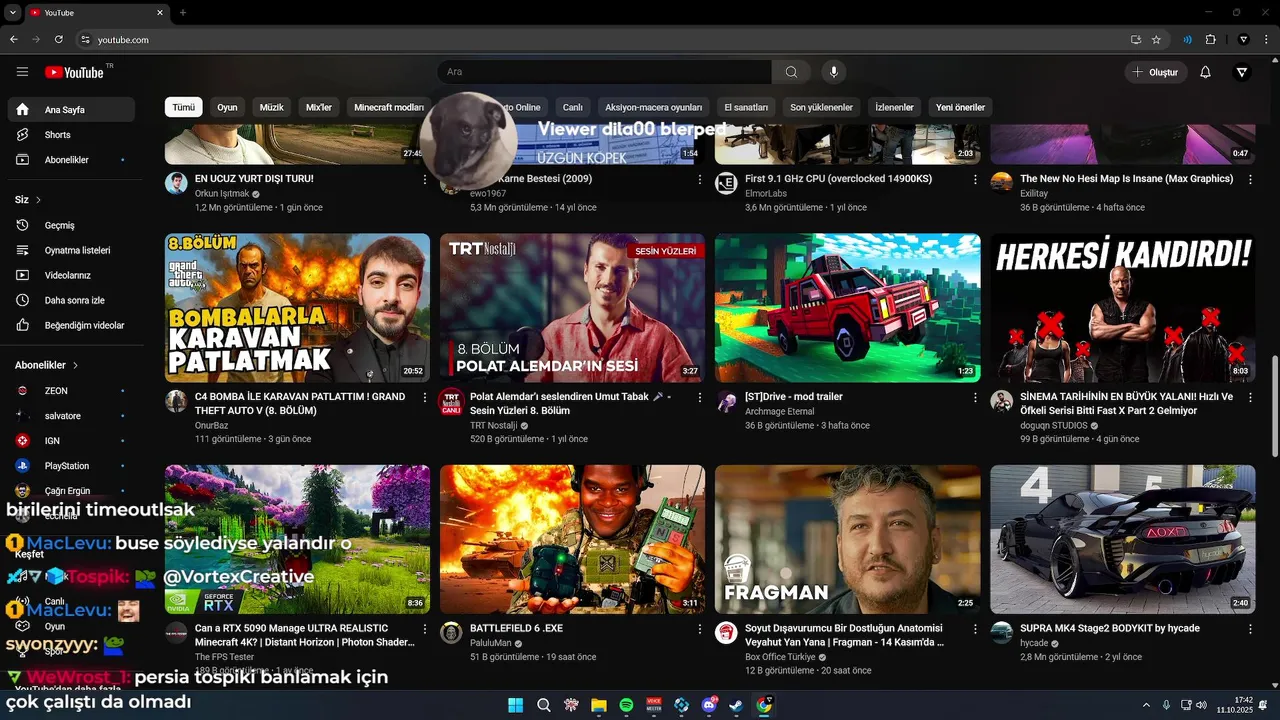1280x720 pixels.
Task: Select the İzlenenler chip
Action: (894, 107)
